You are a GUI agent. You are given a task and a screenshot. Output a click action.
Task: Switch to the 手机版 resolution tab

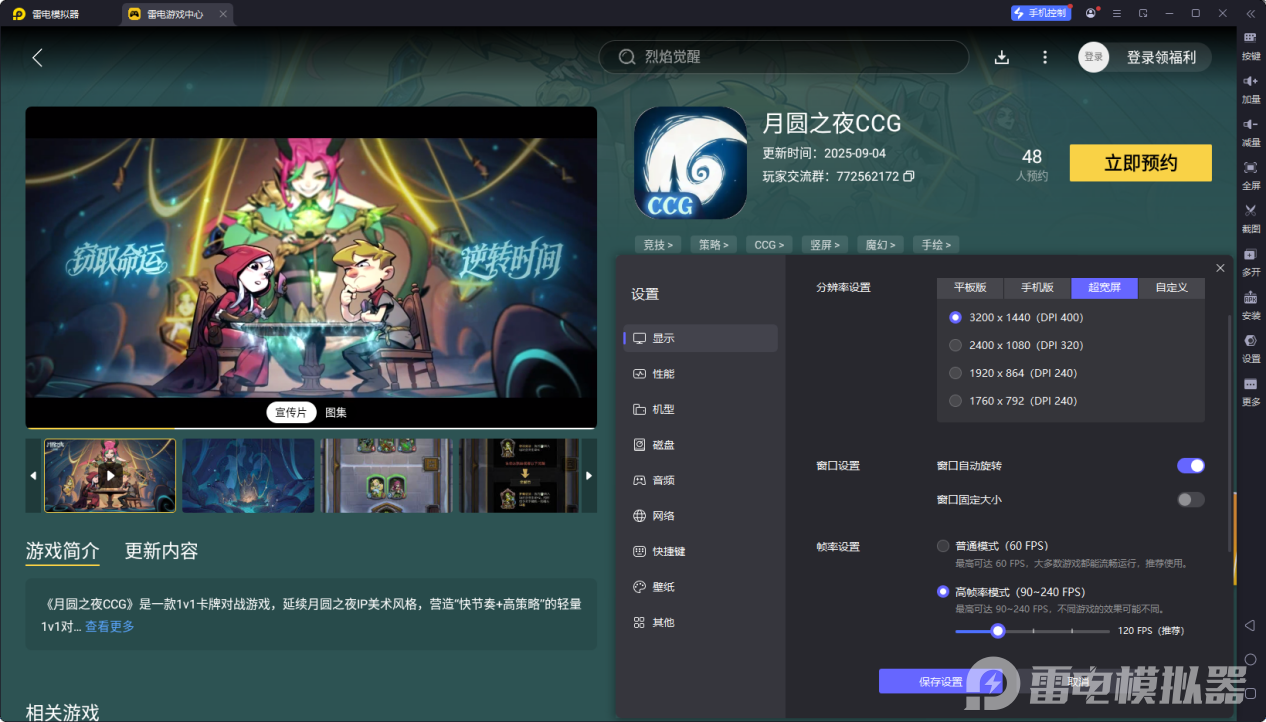[x=1037, y=287]
